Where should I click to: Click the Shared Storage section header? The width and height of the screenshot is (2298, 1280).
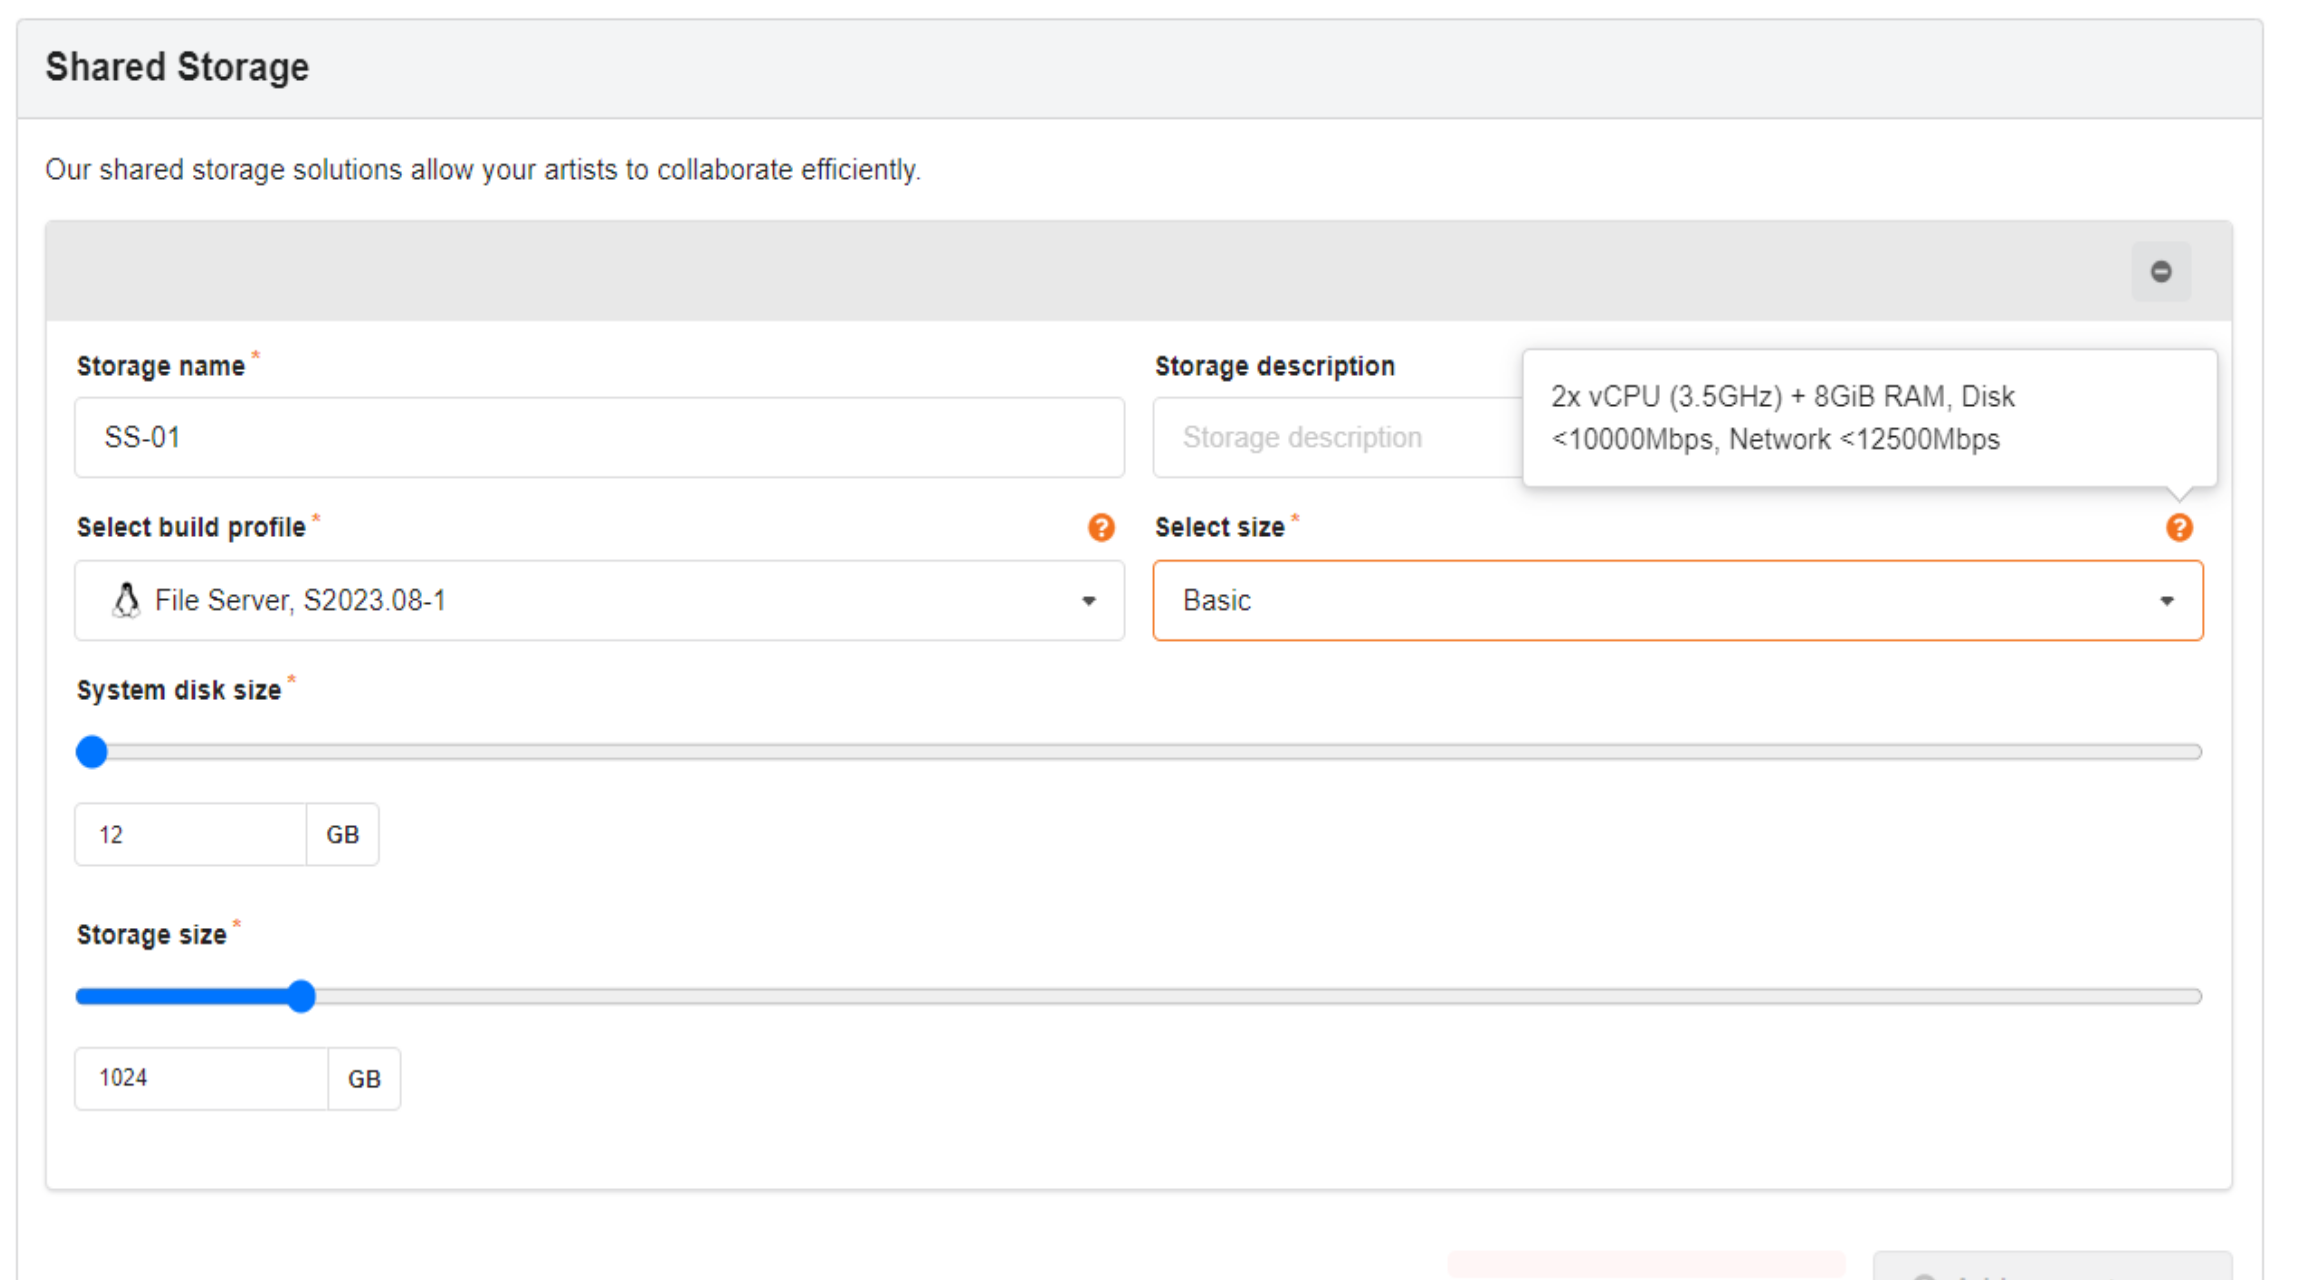[x=177, y=67]
